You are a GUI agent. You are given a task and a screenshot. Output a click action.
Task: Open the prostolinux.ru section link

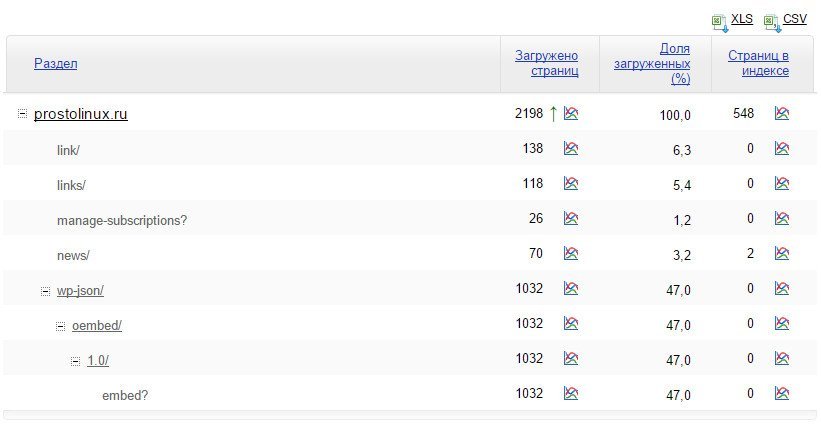81,114
